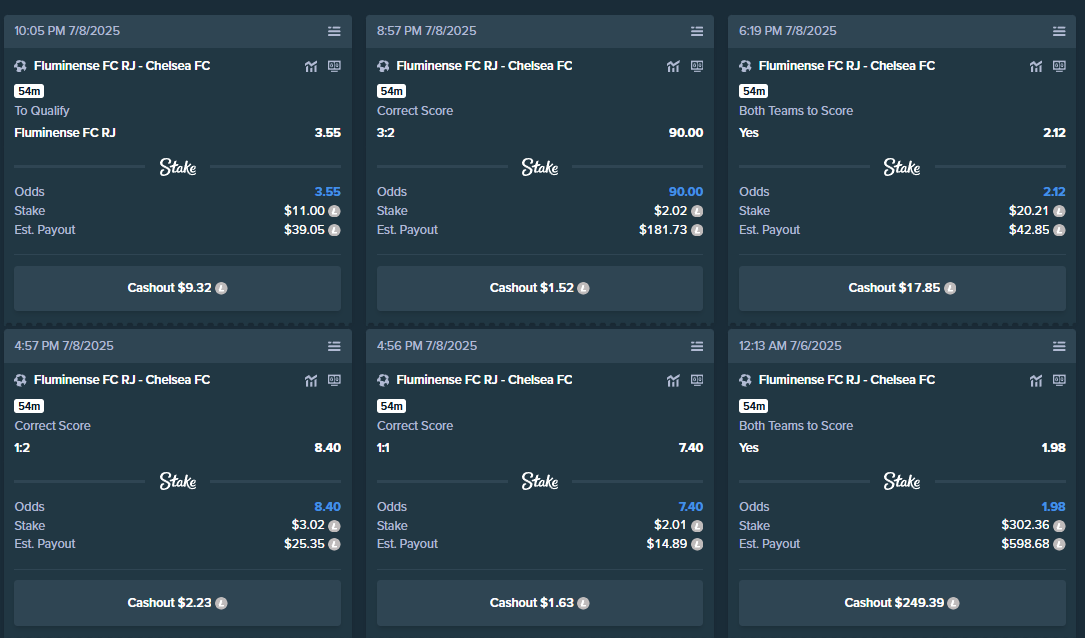
Task: Click the Litecoin icon beside the $14.89 payout
Action: [x=697, y=545]
